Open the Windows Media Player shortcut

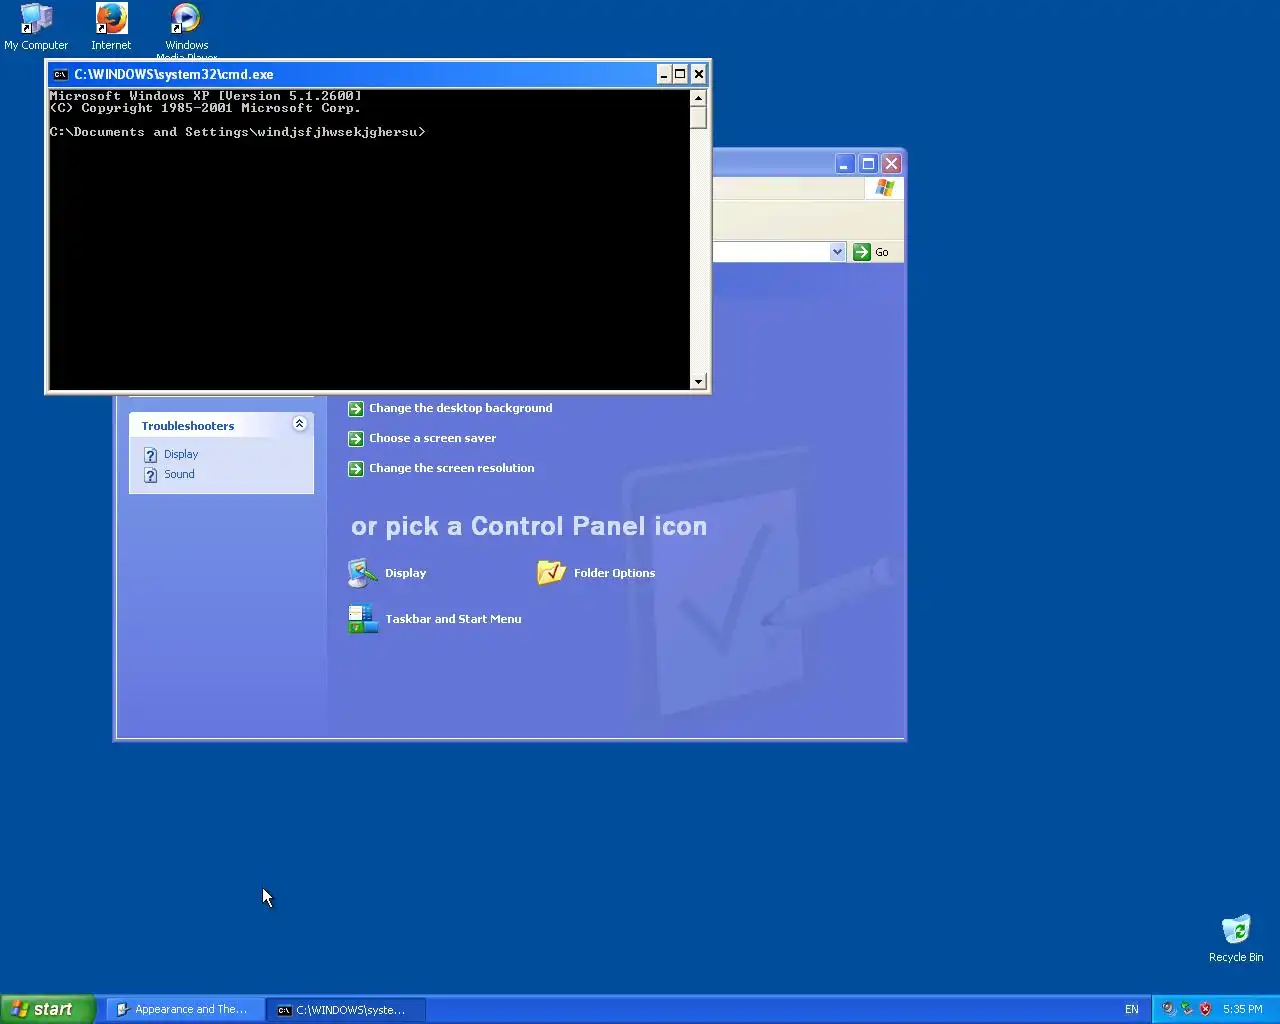coord(186,30)
